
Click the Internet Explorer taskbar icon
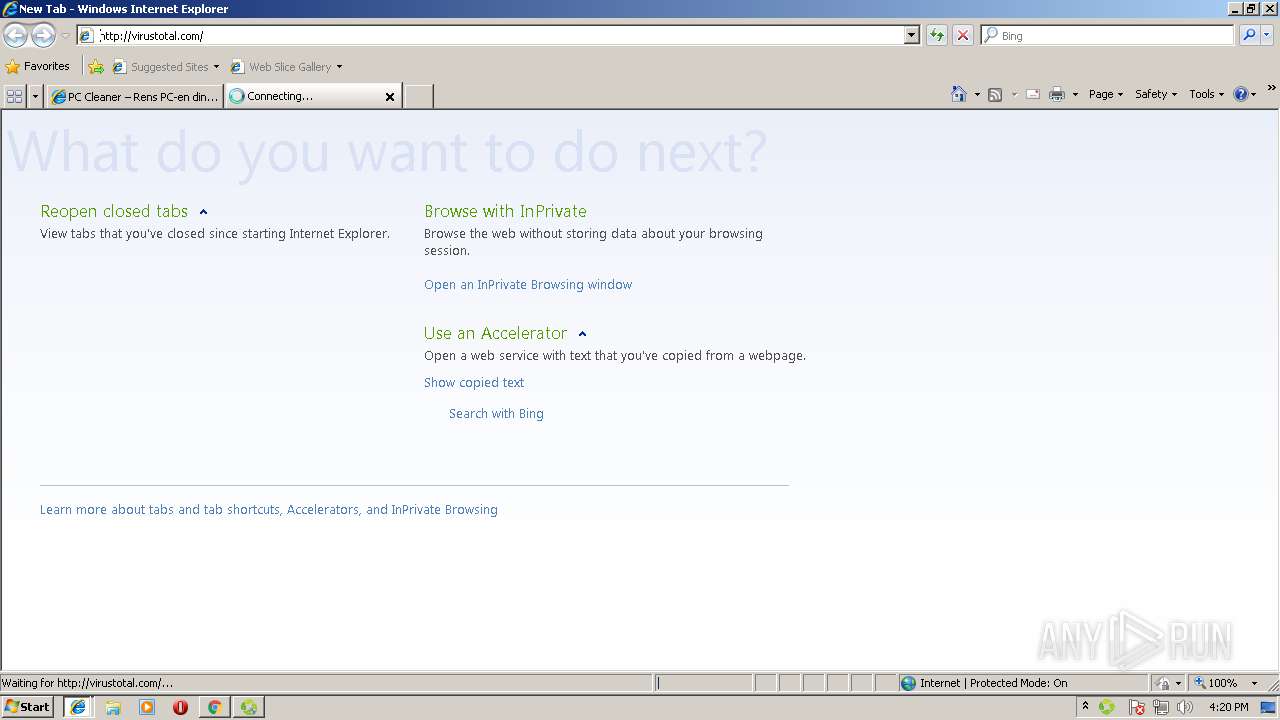click(78, 707)
